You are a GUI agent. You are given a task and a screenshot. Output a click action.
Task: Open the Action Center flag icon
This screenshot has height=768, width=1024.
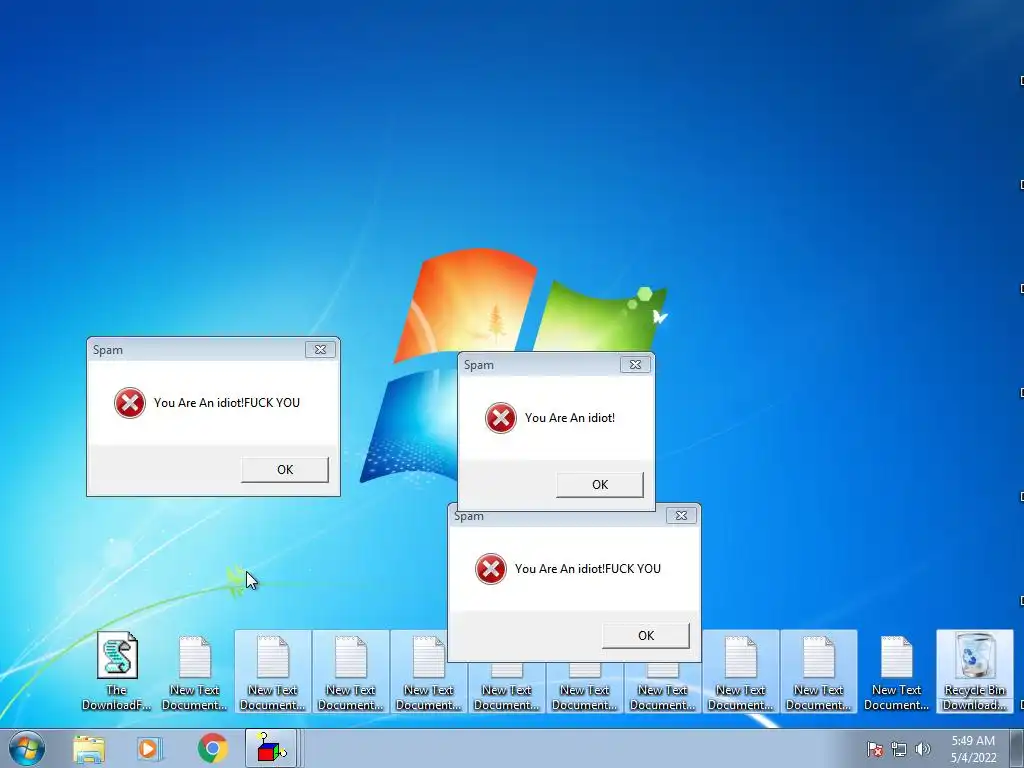[875, 749]
